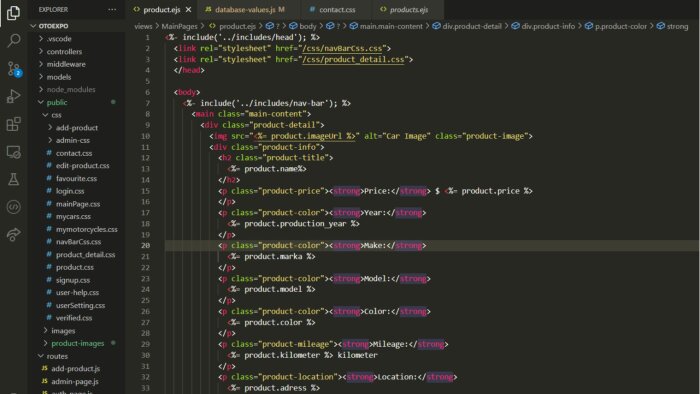Select the product.ejs tab
This screenshot has width=700, height=394.
click(x=162, y=9)
